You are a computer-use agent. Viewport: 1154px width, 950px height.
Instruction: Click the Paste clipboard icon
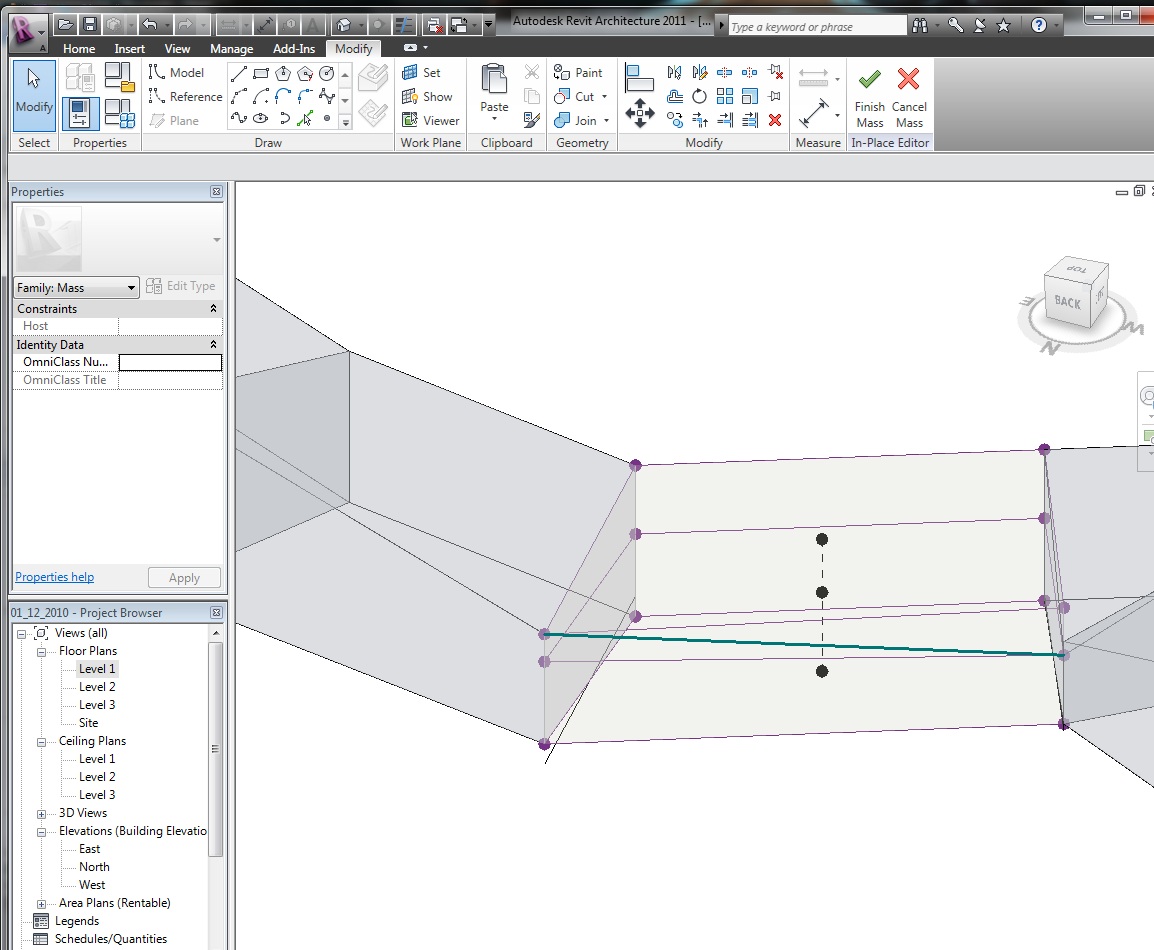click(494, 80)
